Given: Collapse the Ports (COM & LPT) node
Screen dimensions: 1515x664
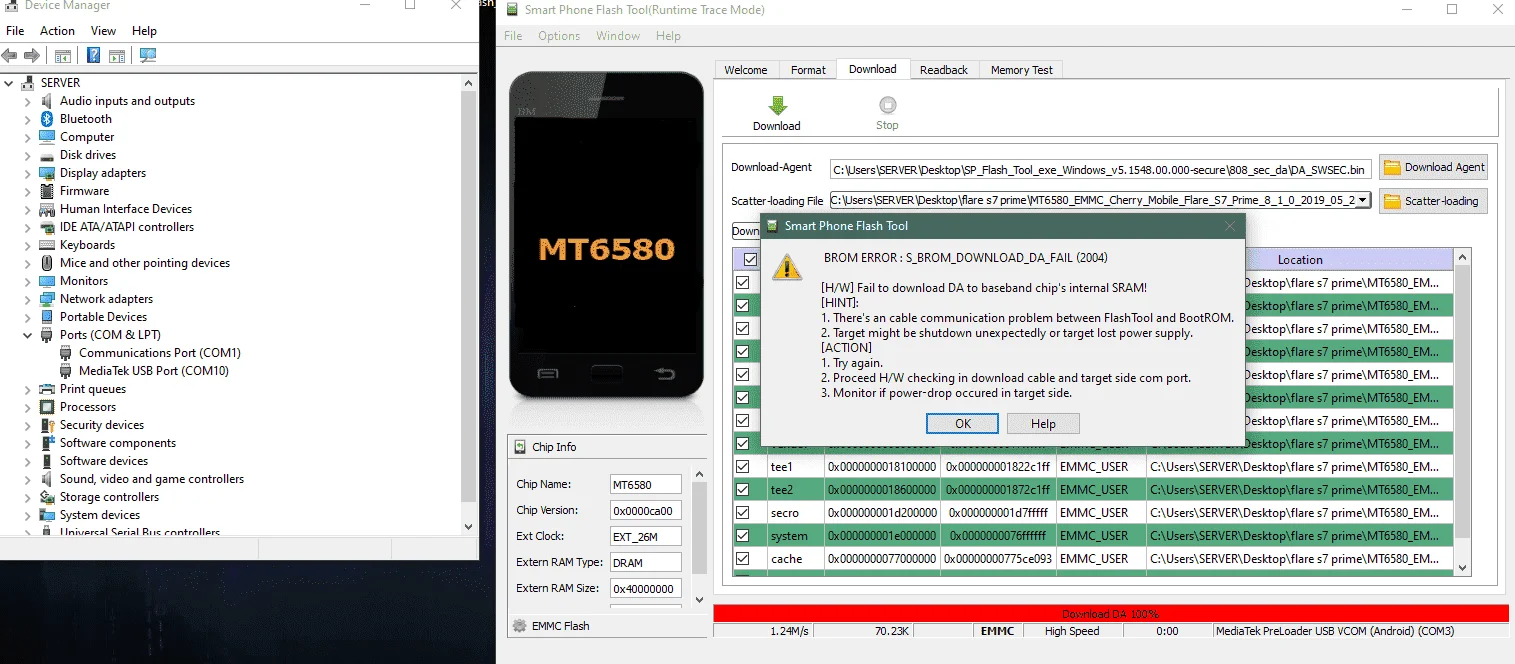Looking at the screenshot, I should point(28,335).
